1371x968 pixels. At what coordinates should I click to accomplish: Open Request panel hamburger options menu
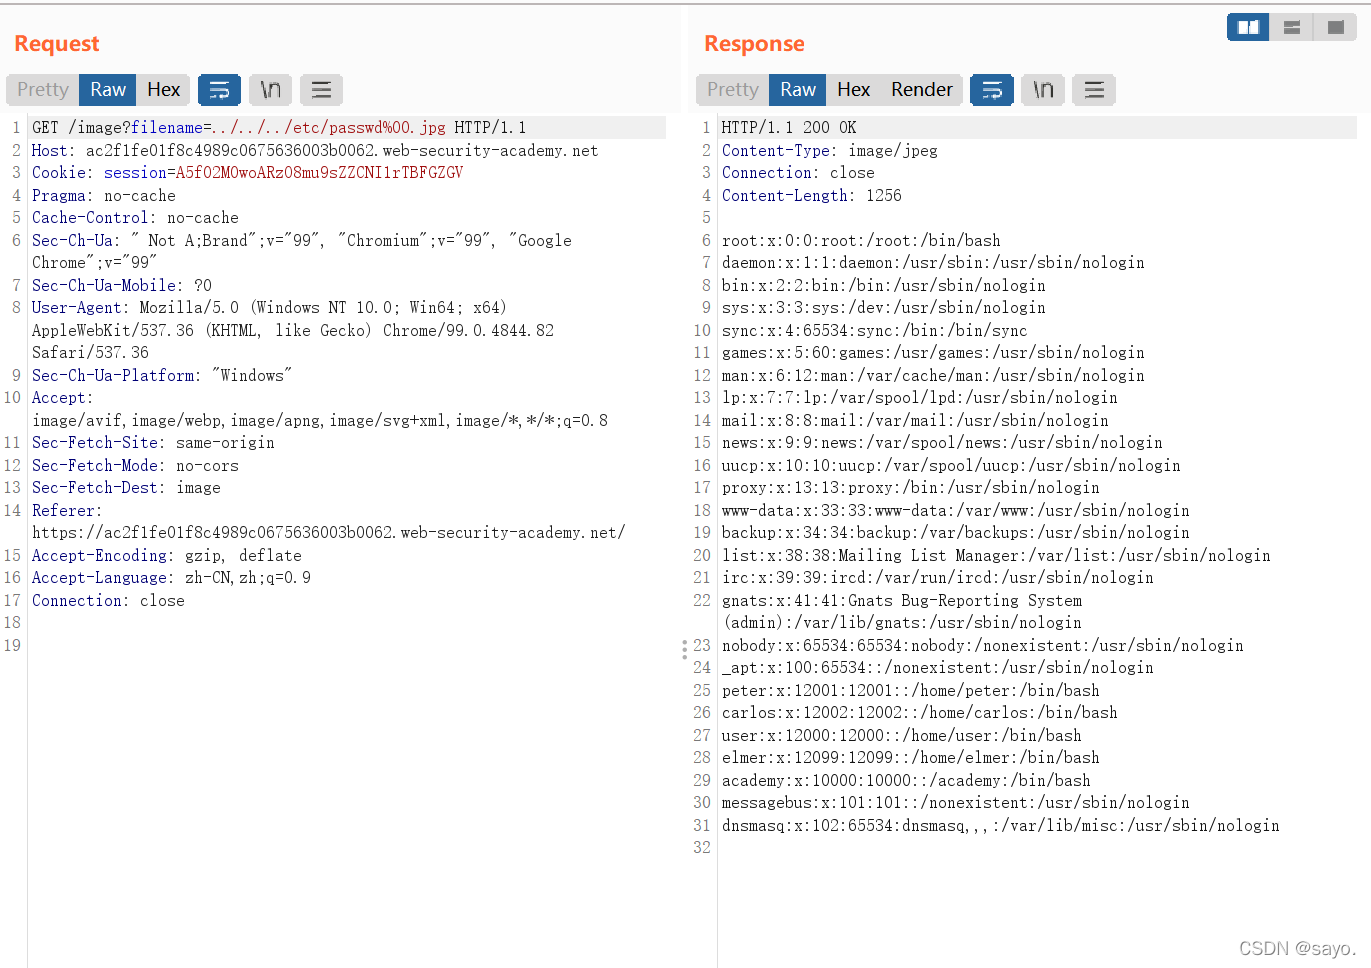pos(321,90)
